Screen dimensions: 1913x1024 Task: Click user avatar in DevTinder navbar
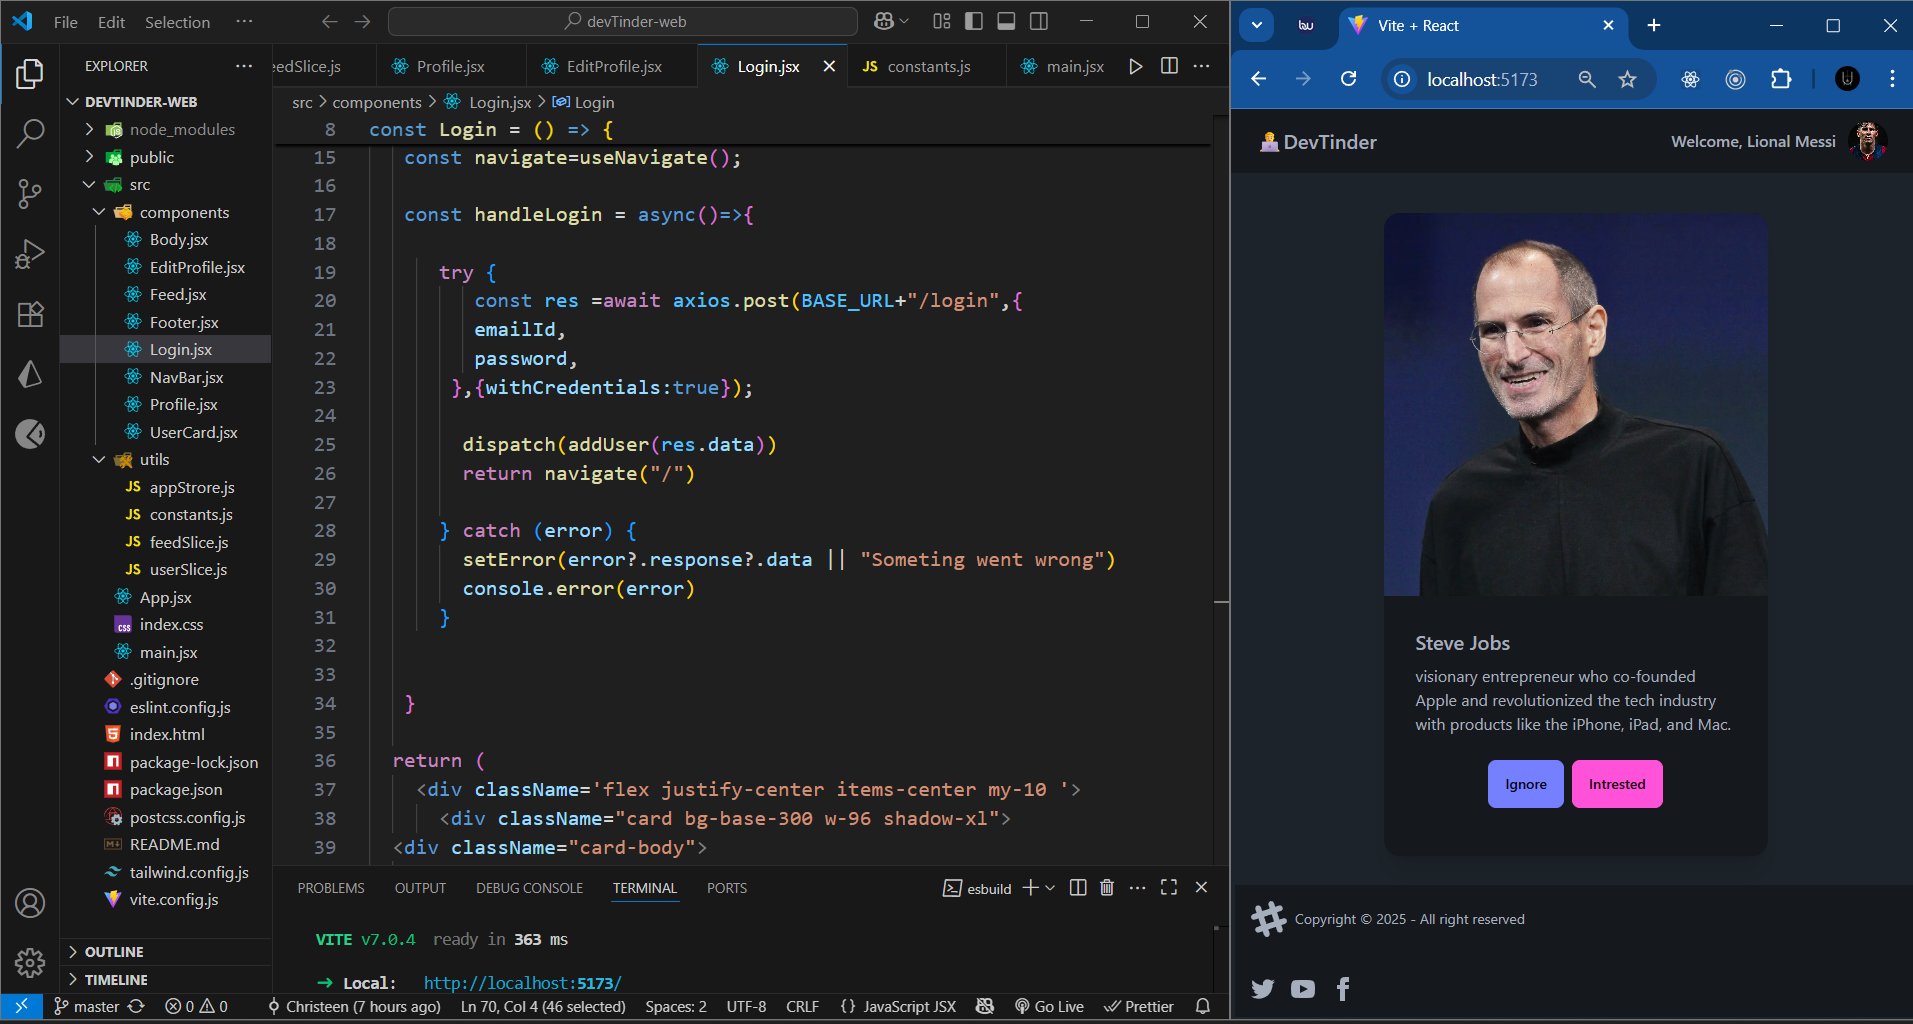point(1867,142)
